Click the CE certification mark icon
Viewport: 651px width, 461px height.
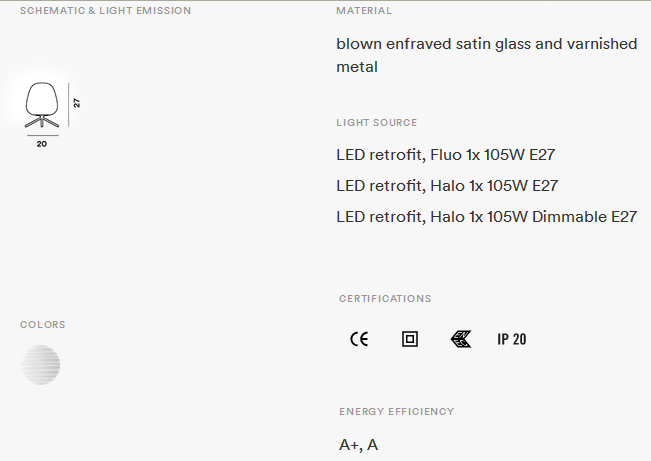[x=359, y=339]
